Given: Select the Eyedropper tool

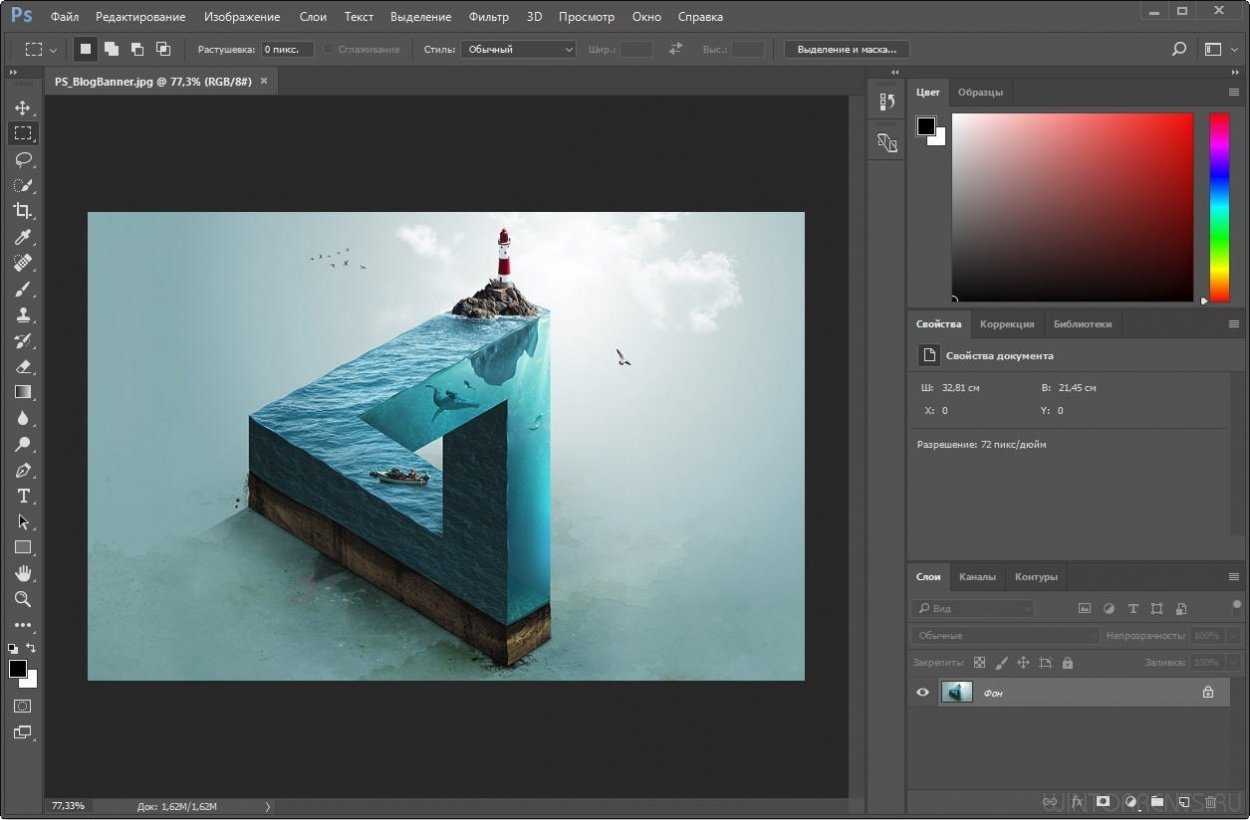Looking at the screenshot, I should (23, 237).
